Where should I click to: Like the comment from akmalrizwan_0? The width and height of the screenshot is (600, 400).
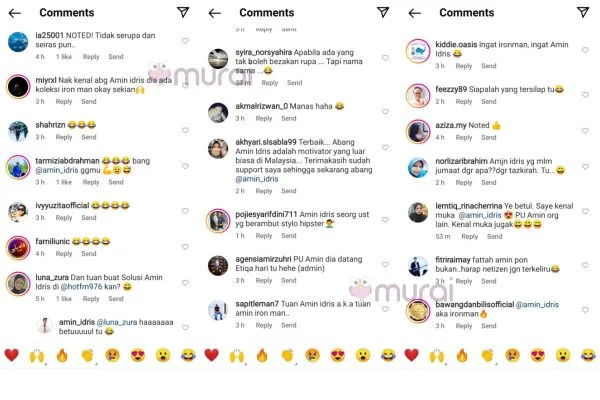[x=385, y=111]
